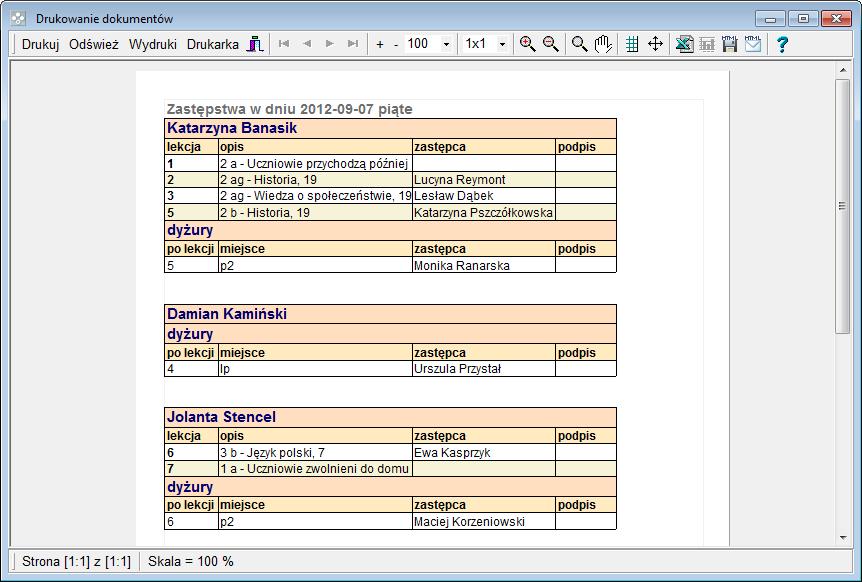Click cell '2 ag - Historia, 19'
This screenshot has width=862, height=582.
tap(315, 180)
